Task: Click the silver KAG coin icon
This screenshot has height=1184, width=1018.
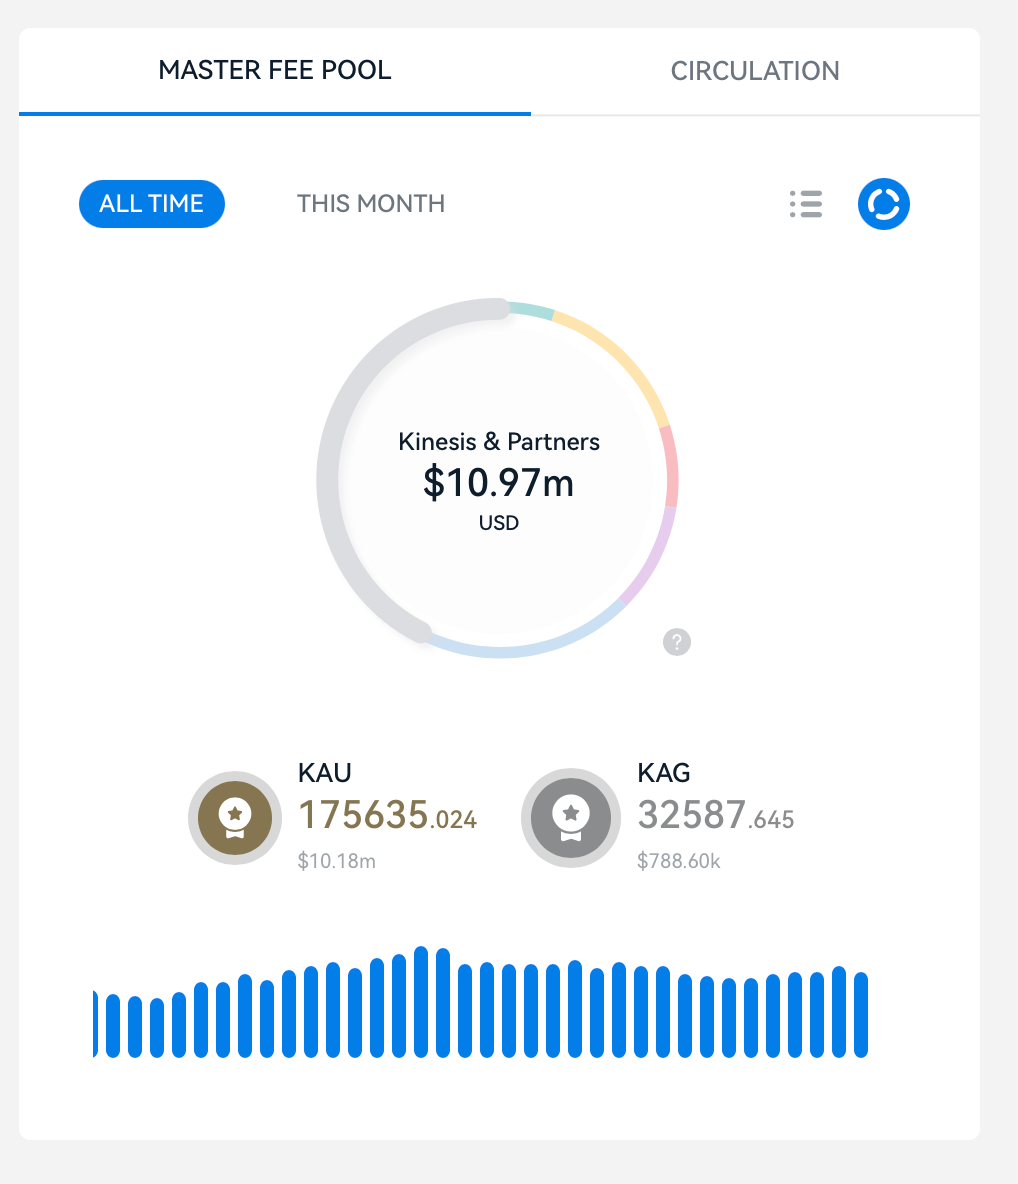Action: tap(571, 818)
